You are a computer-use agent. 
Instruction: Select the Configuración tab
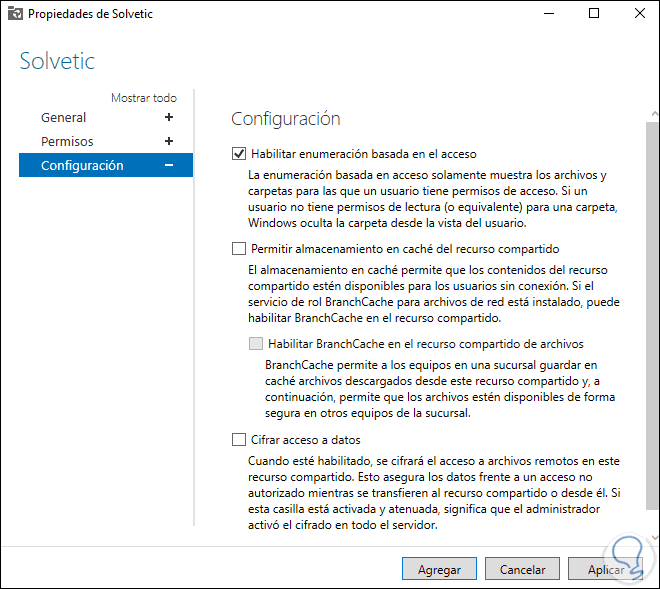[x=106, y=165]
